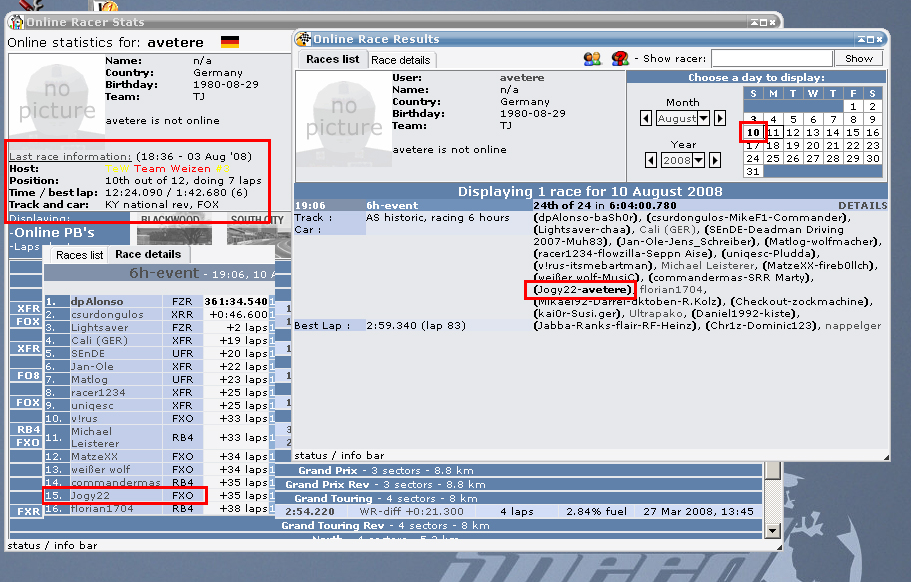Switch to Race details tab in Race Results
Viewport: 911px width, 582px height.
(x=401, y=60)
